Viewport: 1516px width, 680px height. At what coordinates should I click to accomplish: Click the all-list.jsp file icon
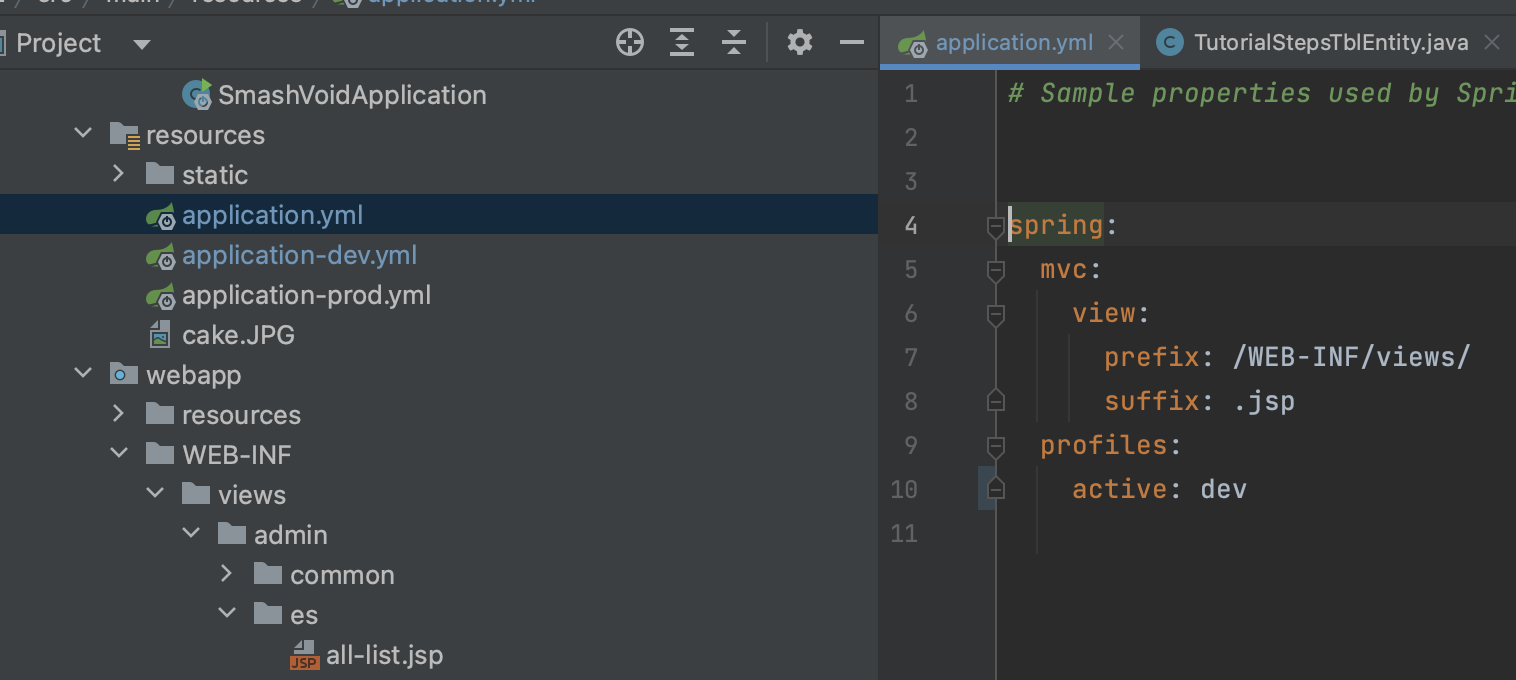coord(304,655)
